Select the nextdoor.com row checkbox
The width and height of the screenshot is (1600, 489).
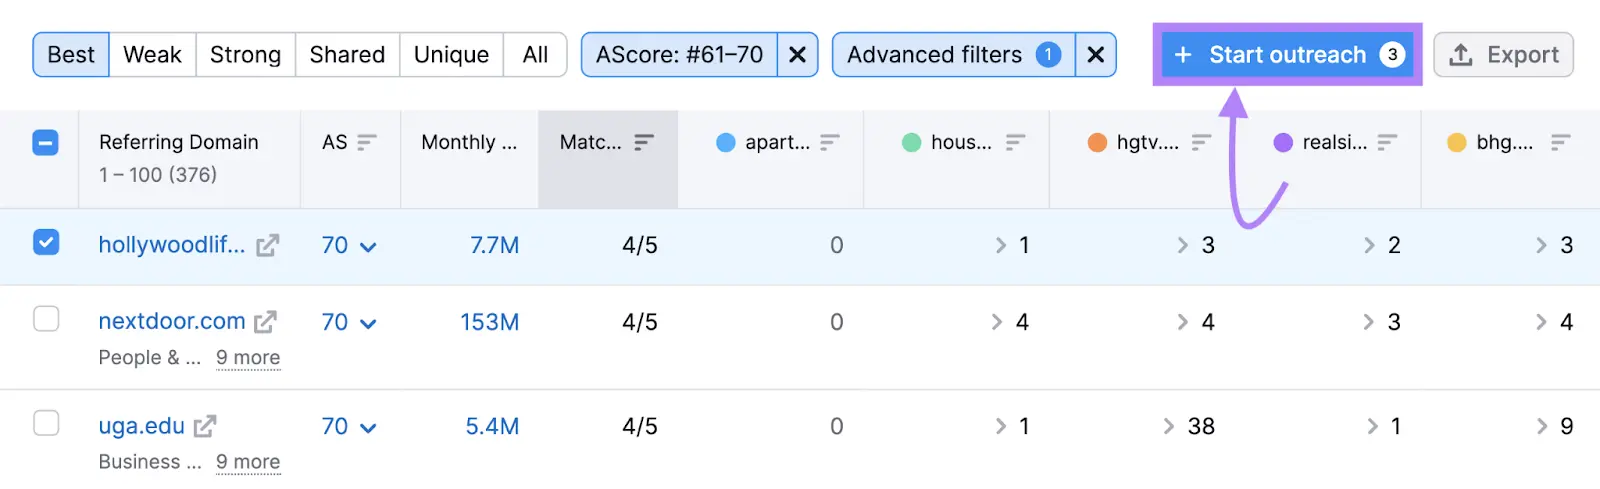point(46,319)
